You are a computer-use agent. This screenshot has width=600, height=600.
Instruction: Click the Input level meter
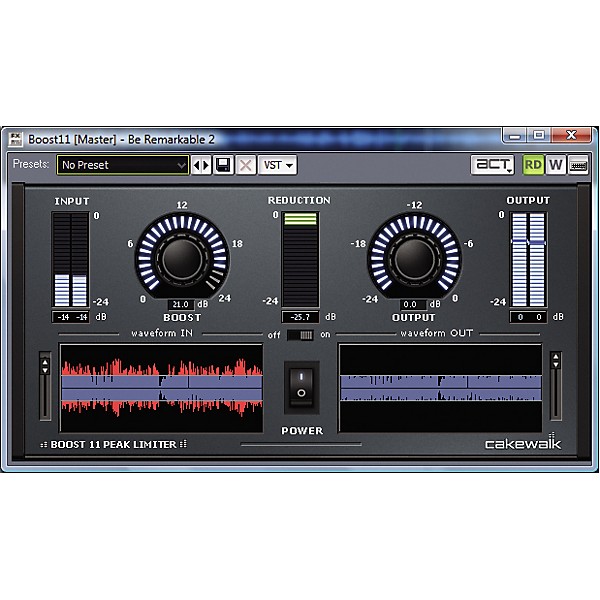71,259
